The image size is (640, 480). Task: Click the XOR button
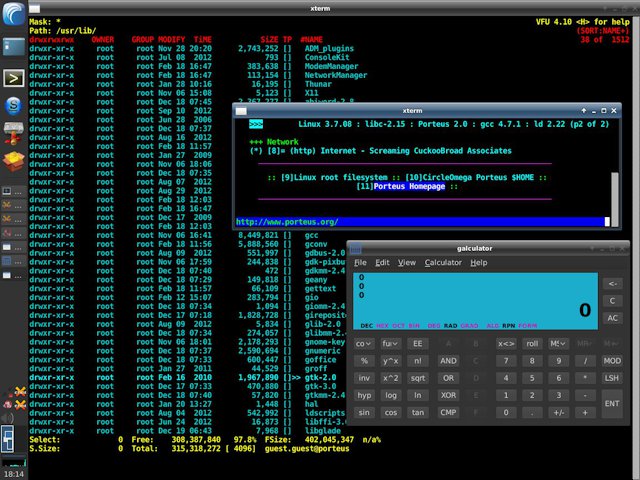448,395
